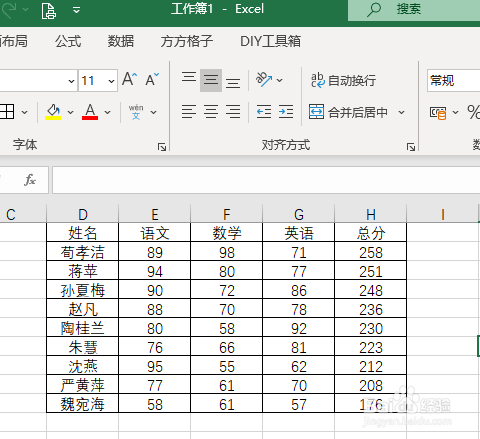The width and height of the screenshot is (480, 439).
Task: Select column C header
Action: [23, 214]
